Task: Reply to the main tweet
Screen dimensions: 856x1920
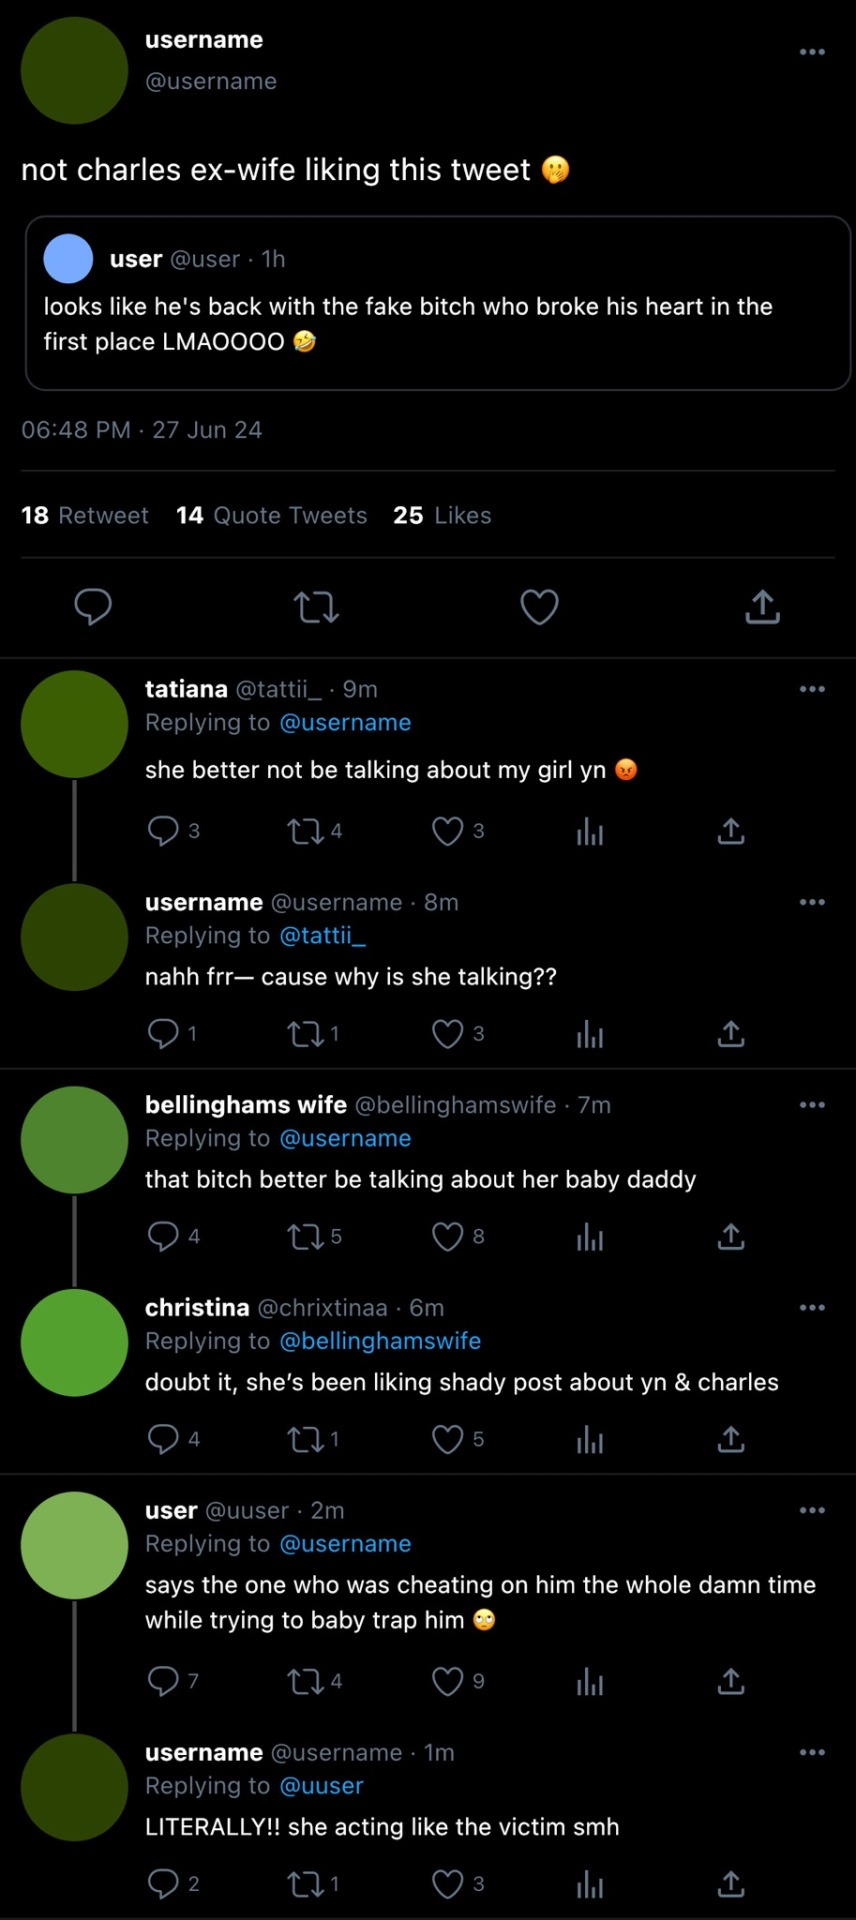Action: (x=93, y=607)
